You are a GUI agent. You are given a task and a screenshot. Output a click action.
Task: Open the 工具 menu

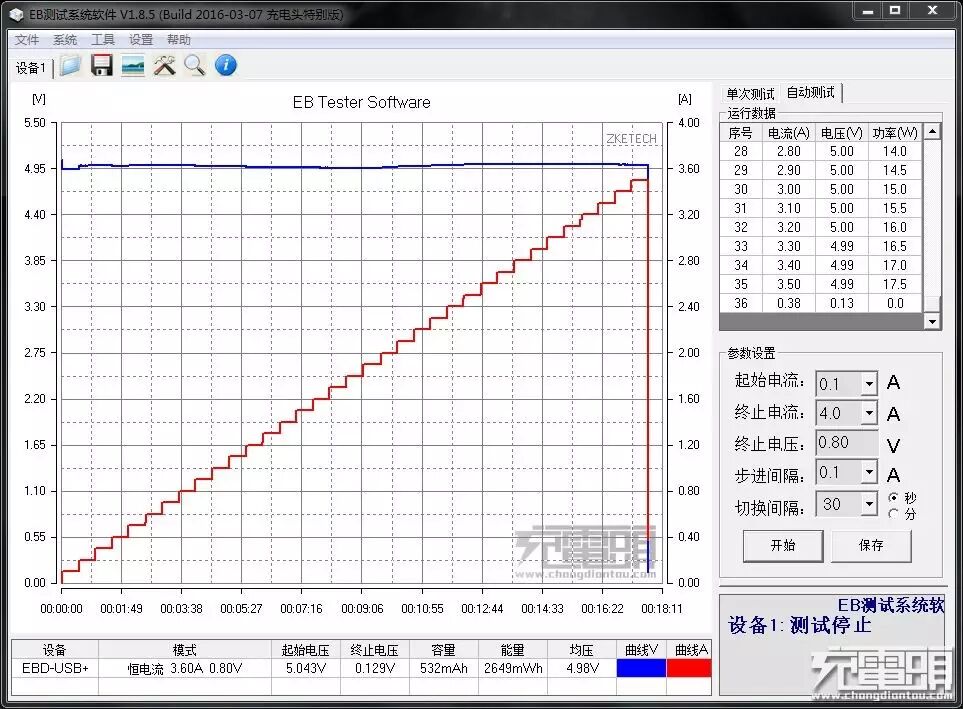[x=103, y=40]
